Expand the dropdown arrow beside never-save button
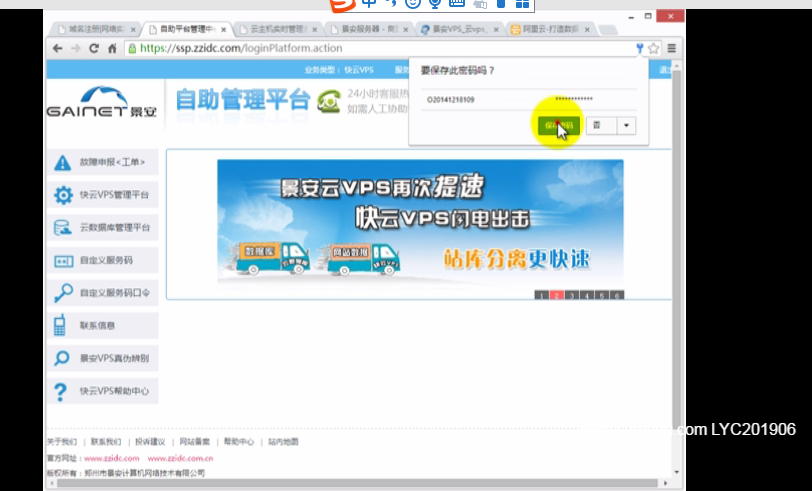The image size is (812, 491). click(626, 125)
